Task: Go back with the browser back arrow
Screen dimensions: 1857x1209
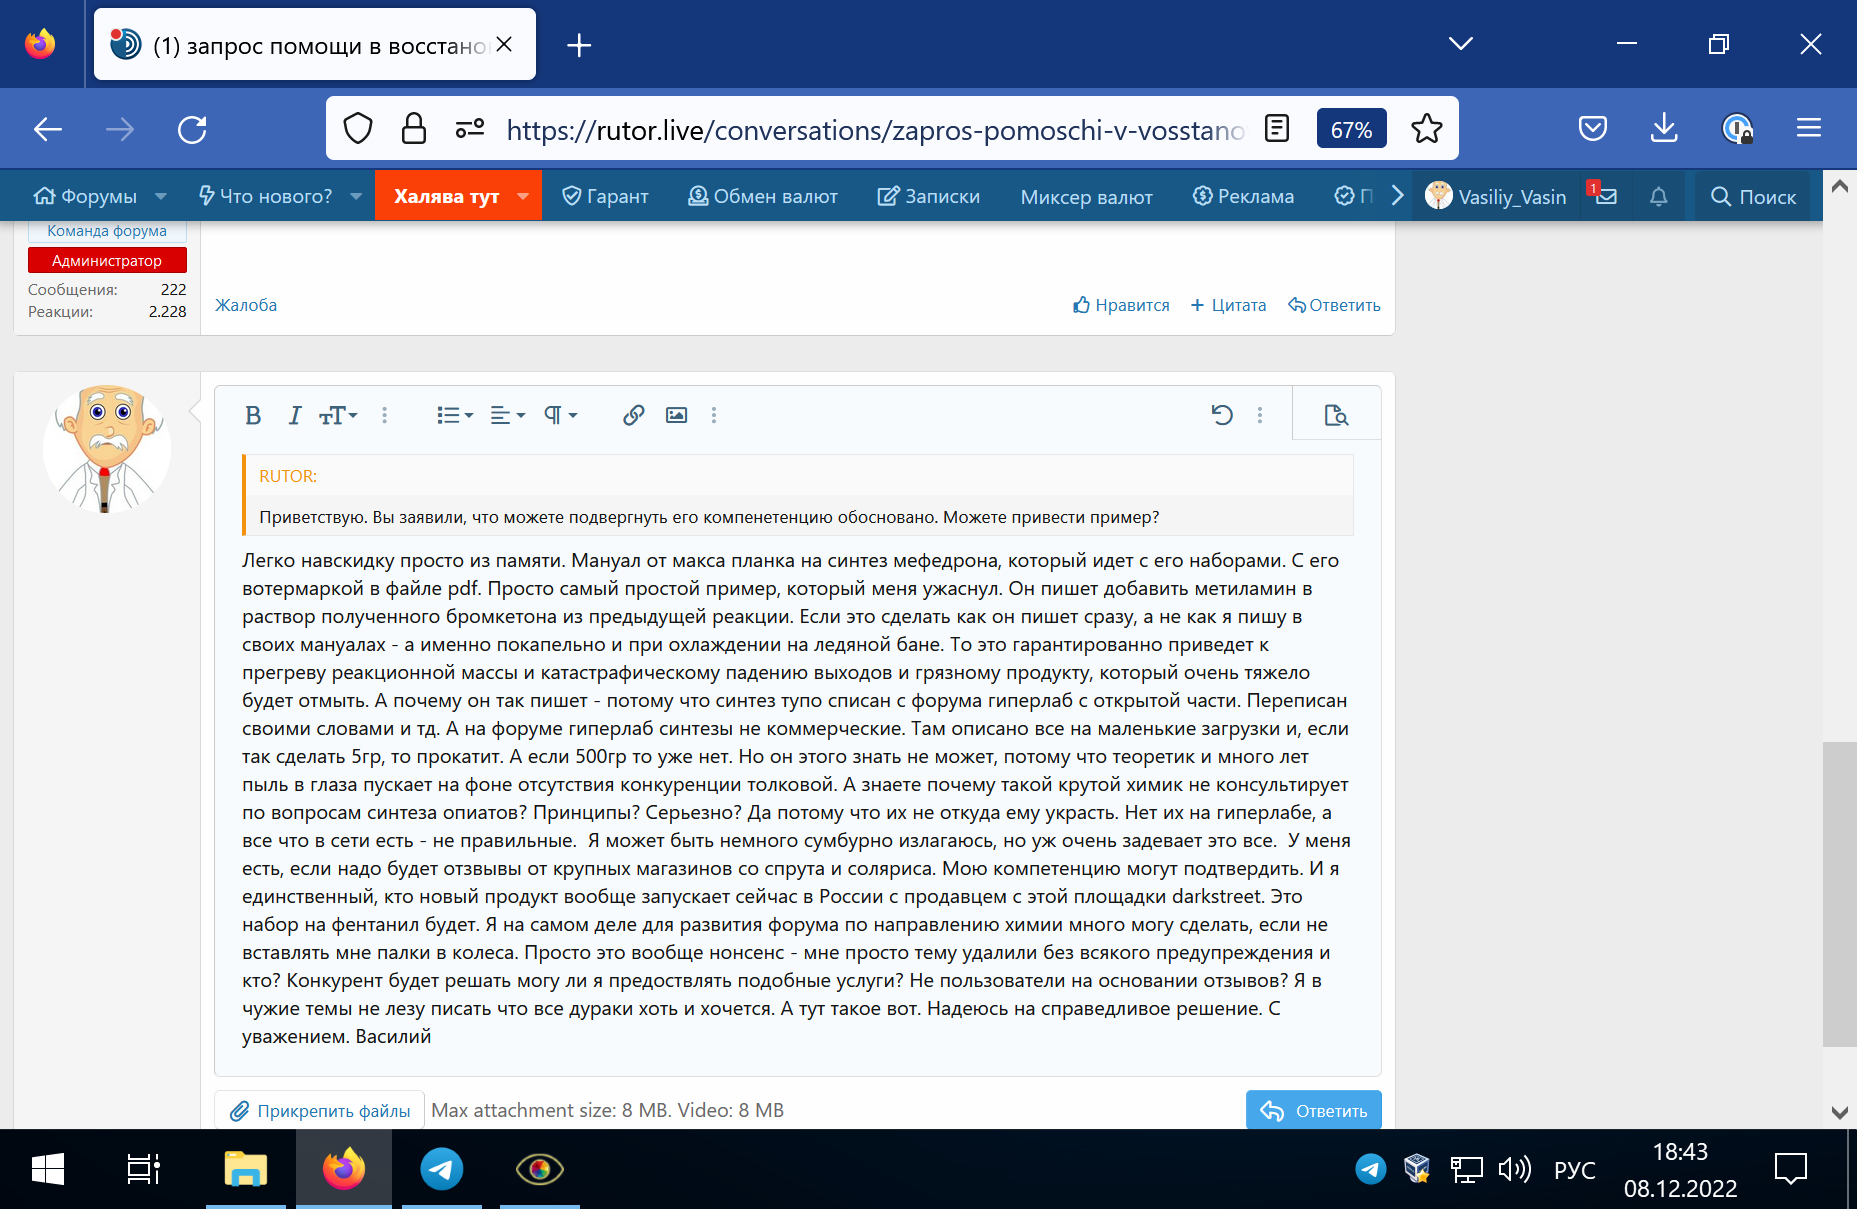Action: pyautogui.click(x=48, y=129)
